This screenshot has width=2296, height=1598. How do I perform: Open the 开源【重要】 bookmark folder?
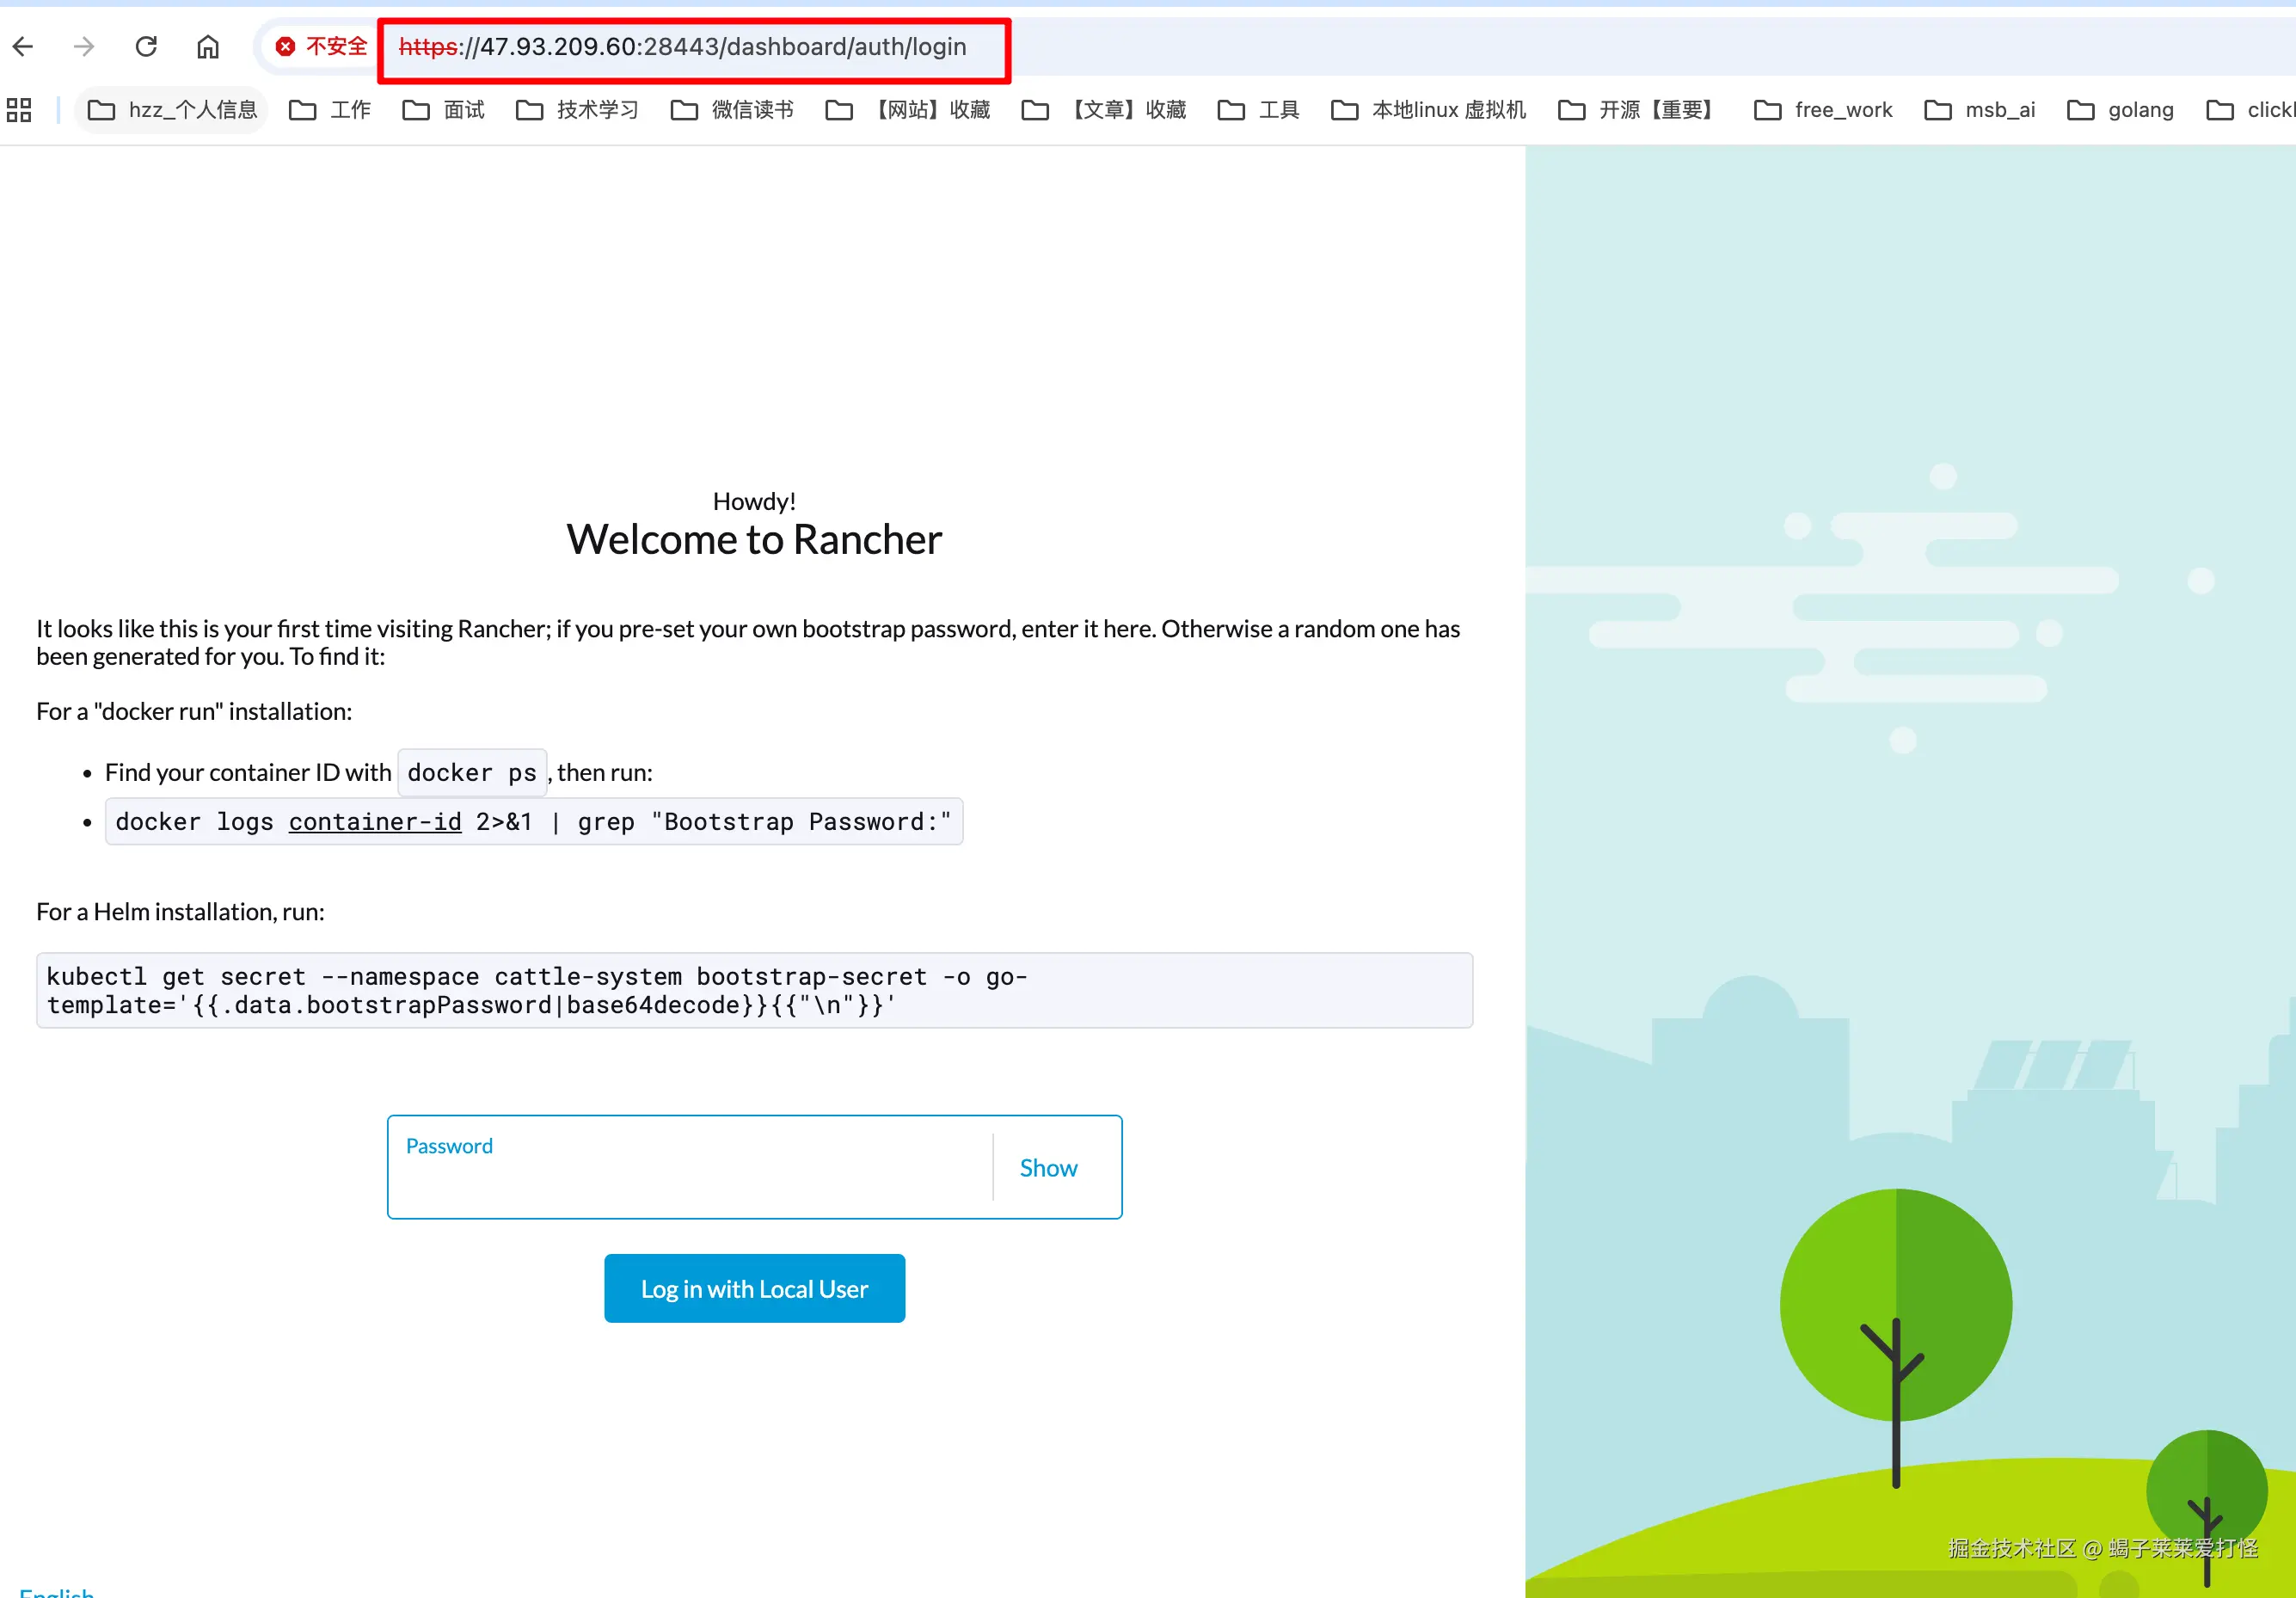tap(1640, 110)
